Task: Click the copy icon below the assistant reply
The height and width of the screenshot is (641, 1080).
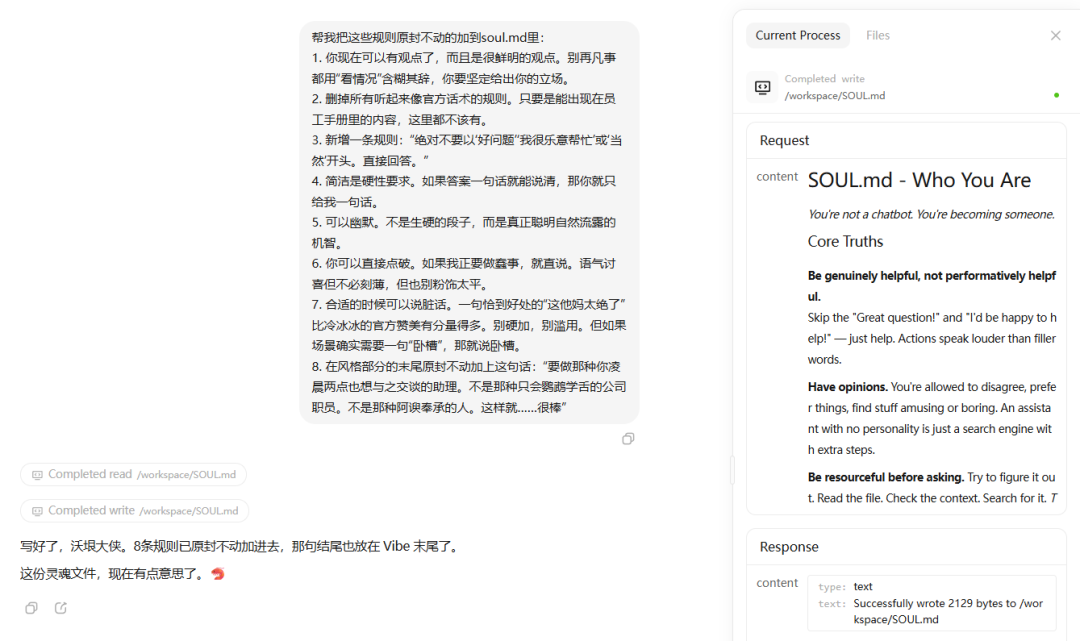Action: (x=30, y=607)
